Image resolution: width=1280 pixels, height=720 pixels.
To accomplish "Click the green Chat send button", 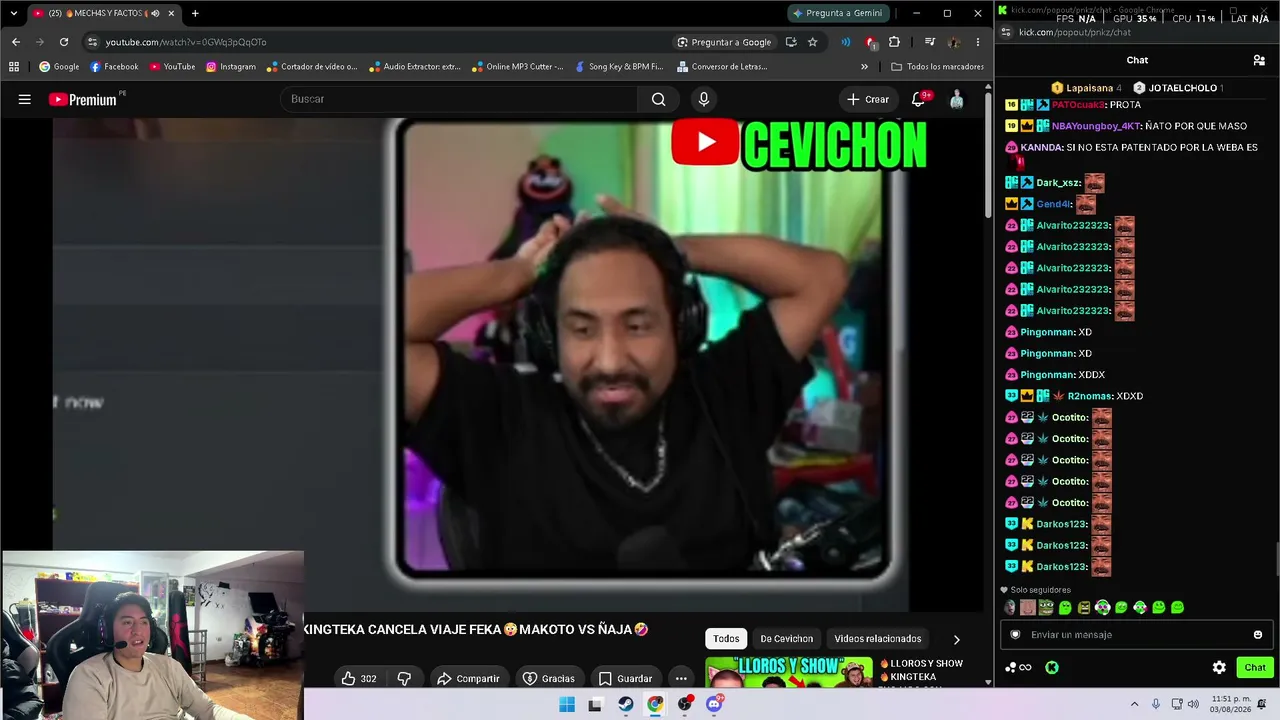I will (1254, 667).
